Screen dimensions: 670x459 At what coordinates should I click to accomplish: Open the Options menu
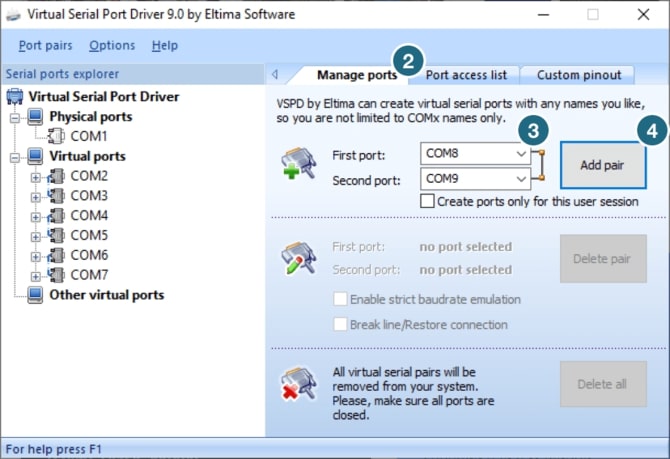coord(112,45)
